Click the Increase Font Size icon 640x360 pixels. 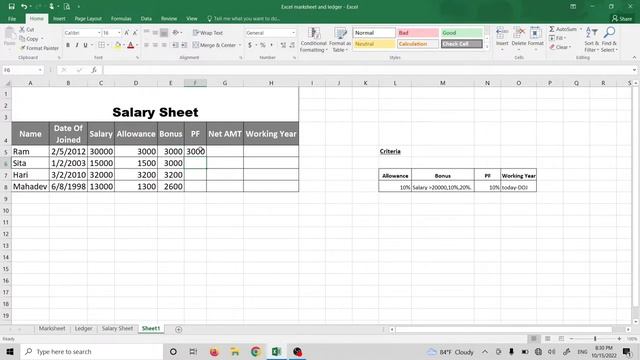click(127, 33)
